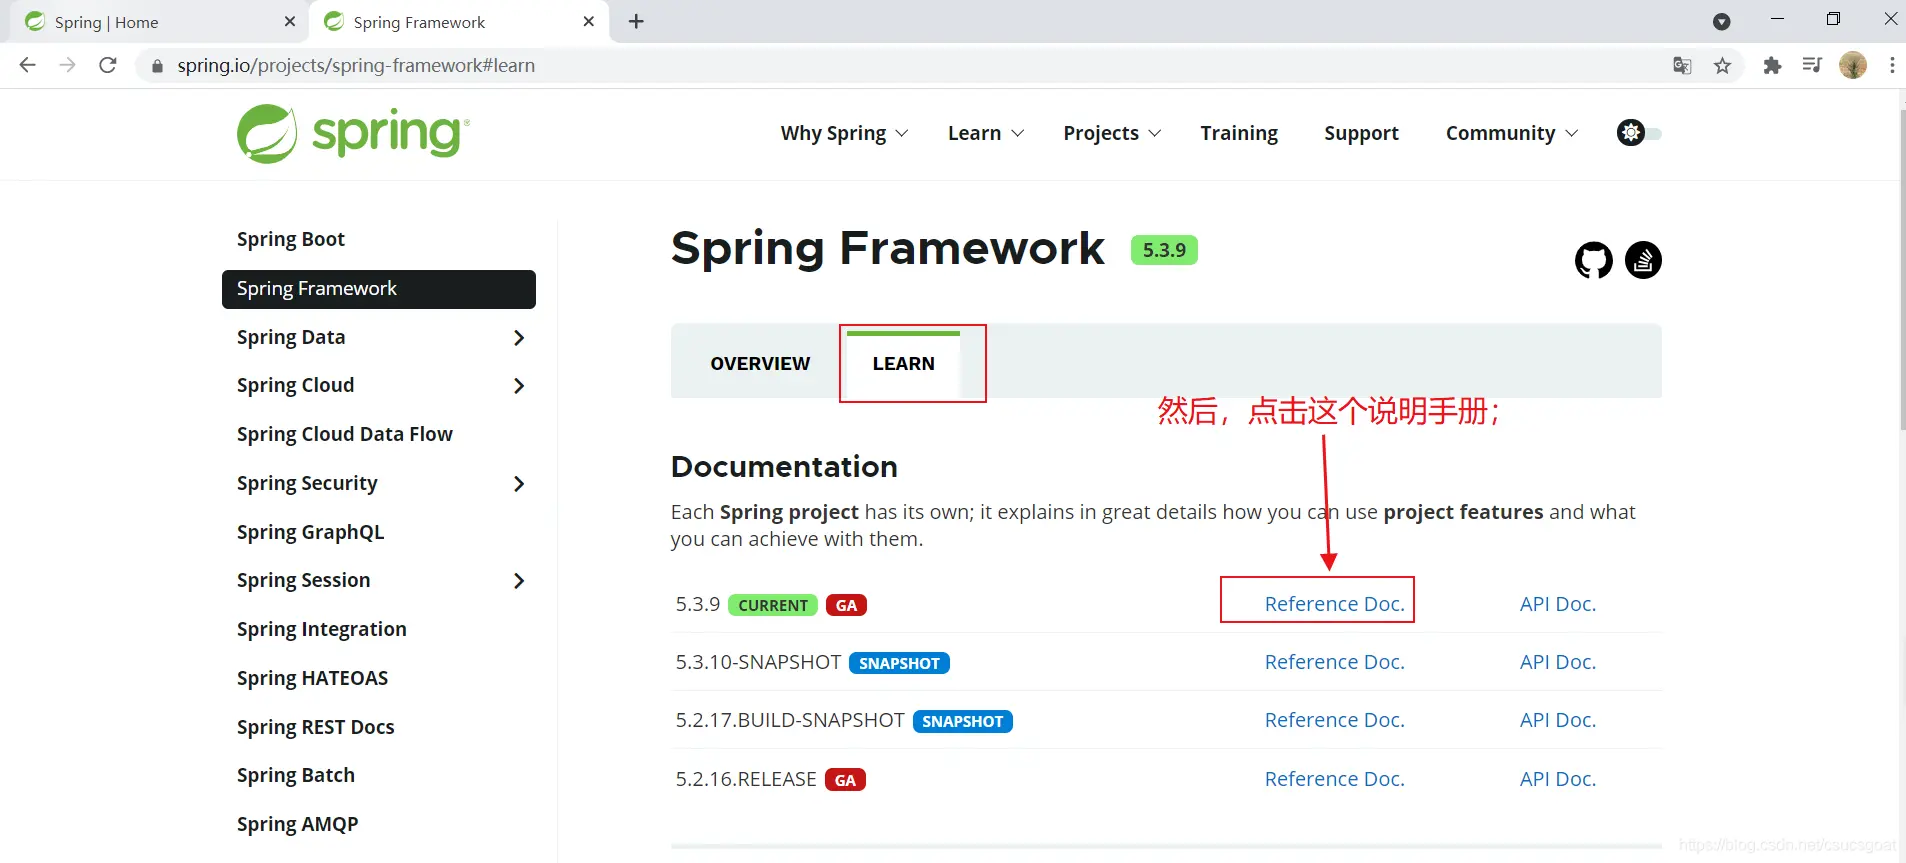Open Reference Doc. for 5.3.9
This screenshot has height=863, width=1906.
click(1334, 604)
